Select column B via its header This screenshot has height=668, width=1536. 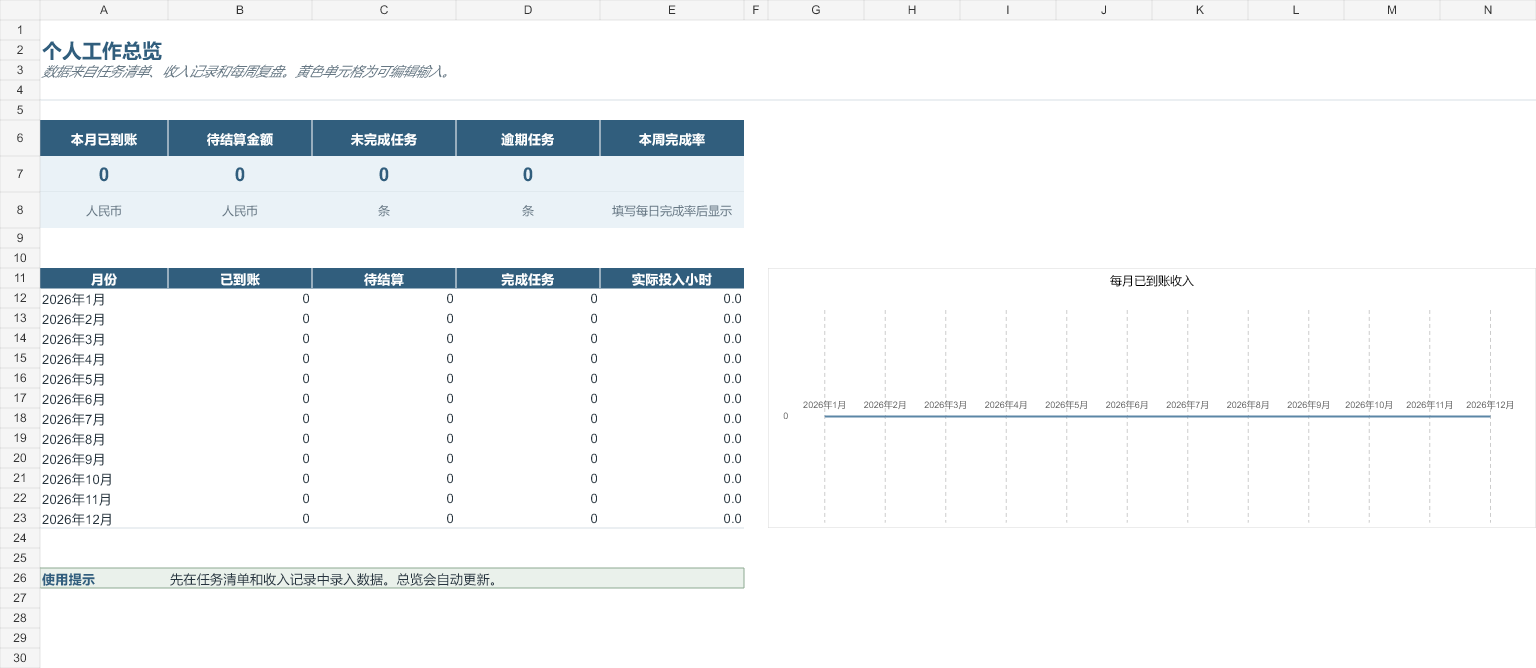tap(240, 10)
